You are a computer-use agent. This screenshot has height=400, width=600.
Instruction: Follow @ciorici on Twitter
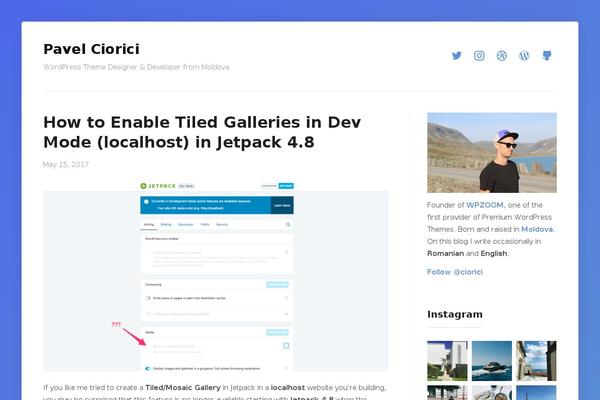(455, 272)
